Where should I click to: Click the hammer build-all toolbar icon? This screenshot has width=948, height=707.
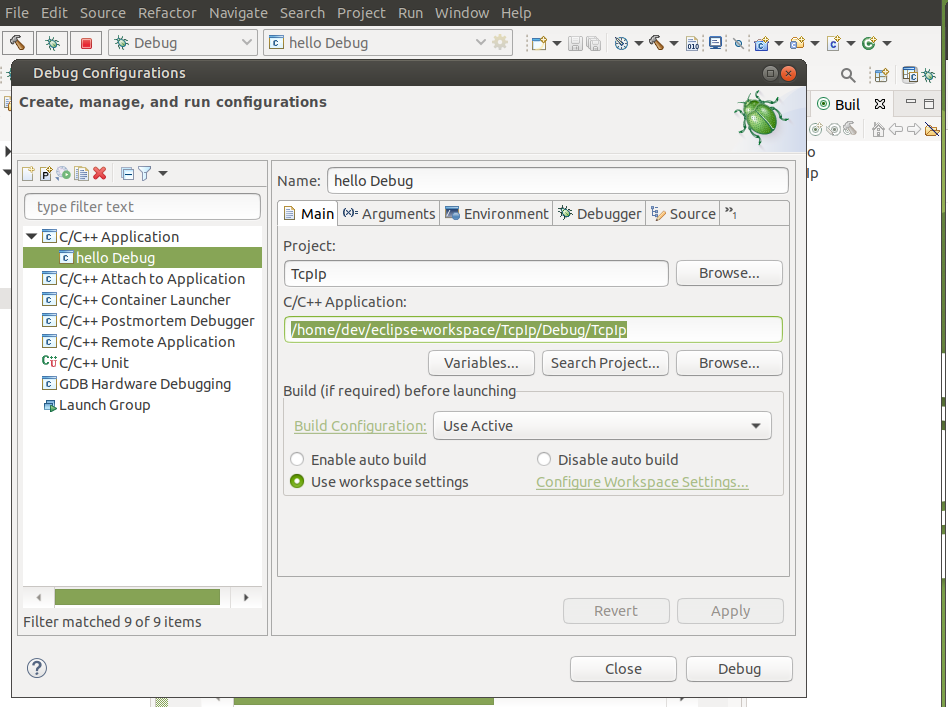656,42
